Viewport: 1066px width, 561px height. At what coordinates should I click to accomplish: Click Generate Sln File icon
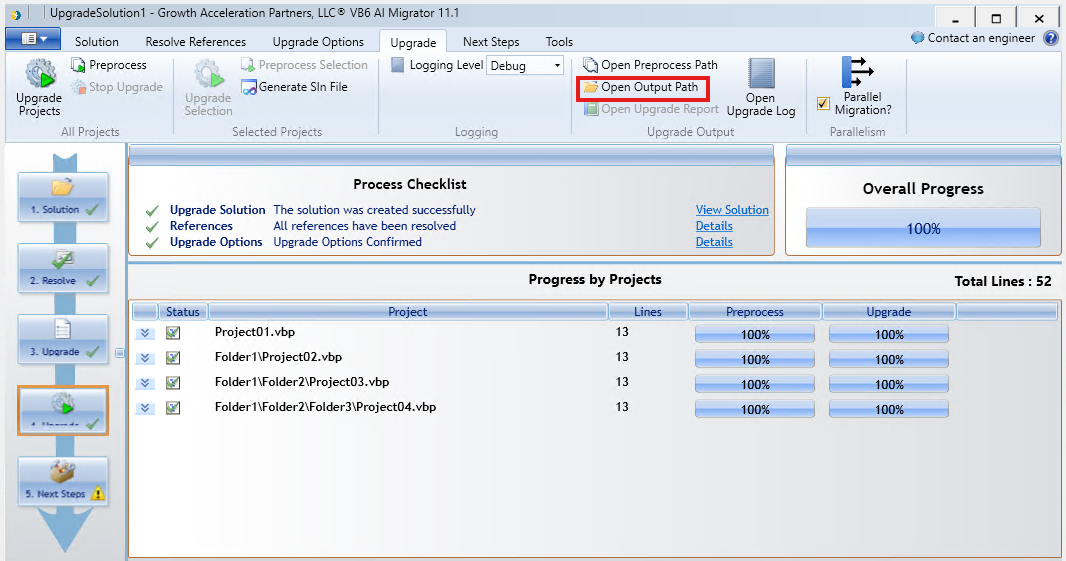click(250, 87)
